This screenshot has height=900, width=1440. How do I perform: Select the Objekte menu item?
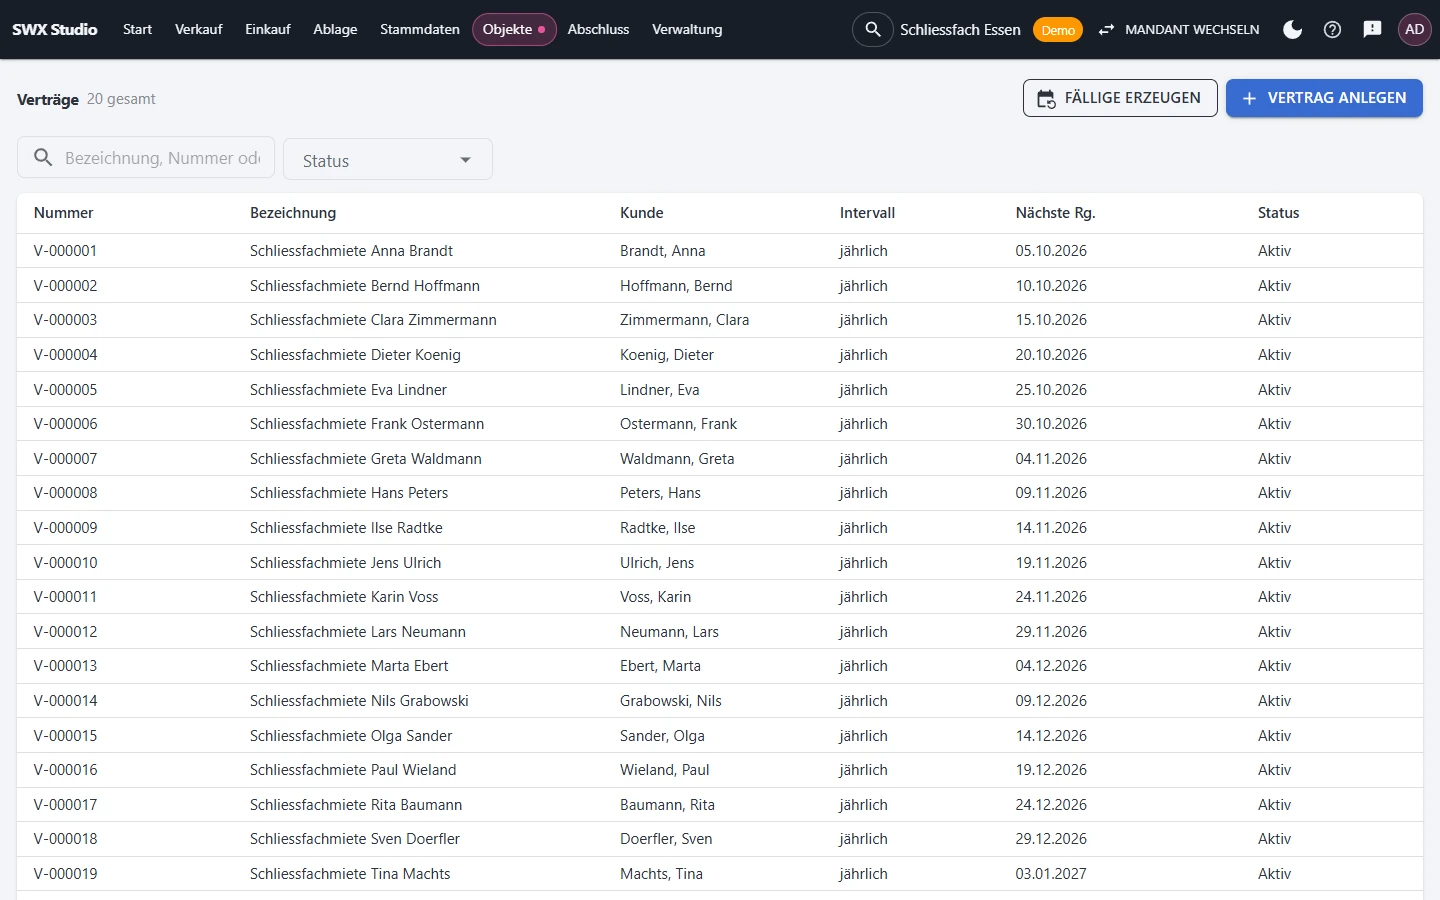click(x=514, y=29)
